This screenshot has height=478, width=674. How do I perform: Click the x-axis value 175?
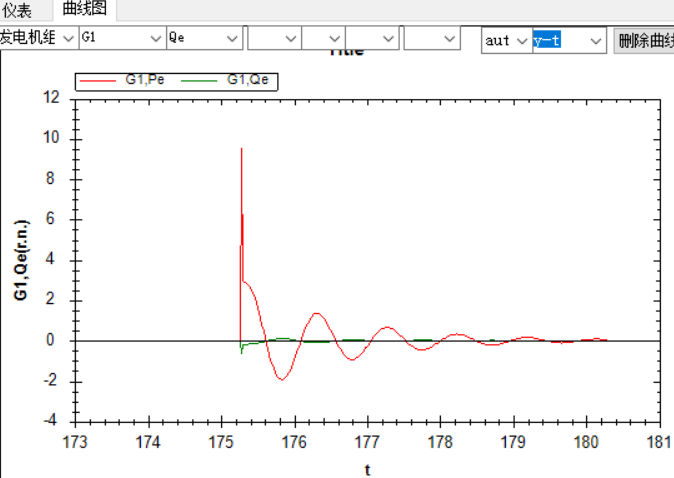[221, 442]
